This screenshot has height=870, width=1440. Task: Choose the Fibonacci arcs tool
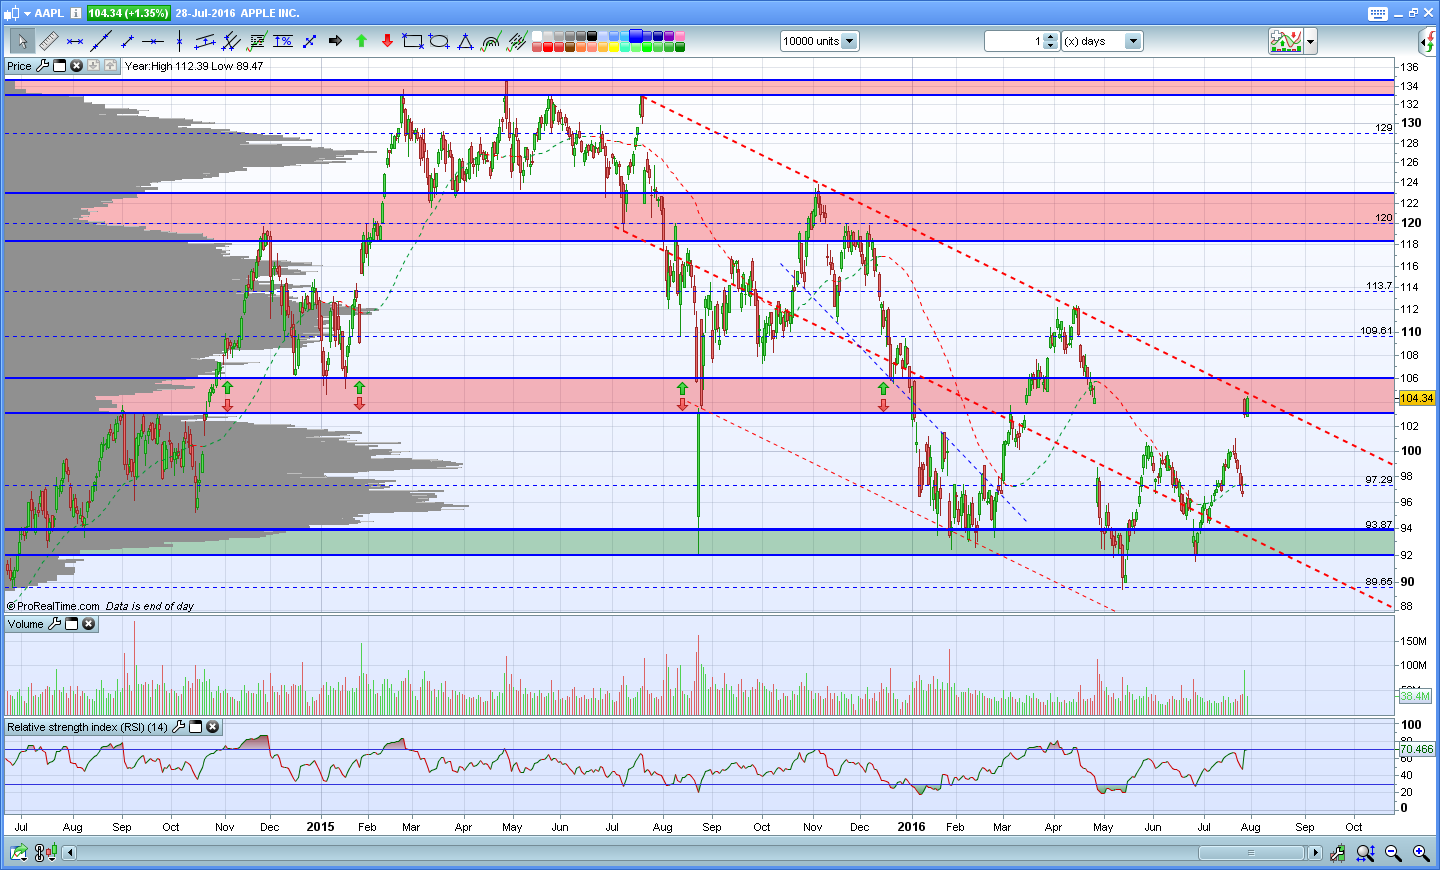tap(491, 41)
